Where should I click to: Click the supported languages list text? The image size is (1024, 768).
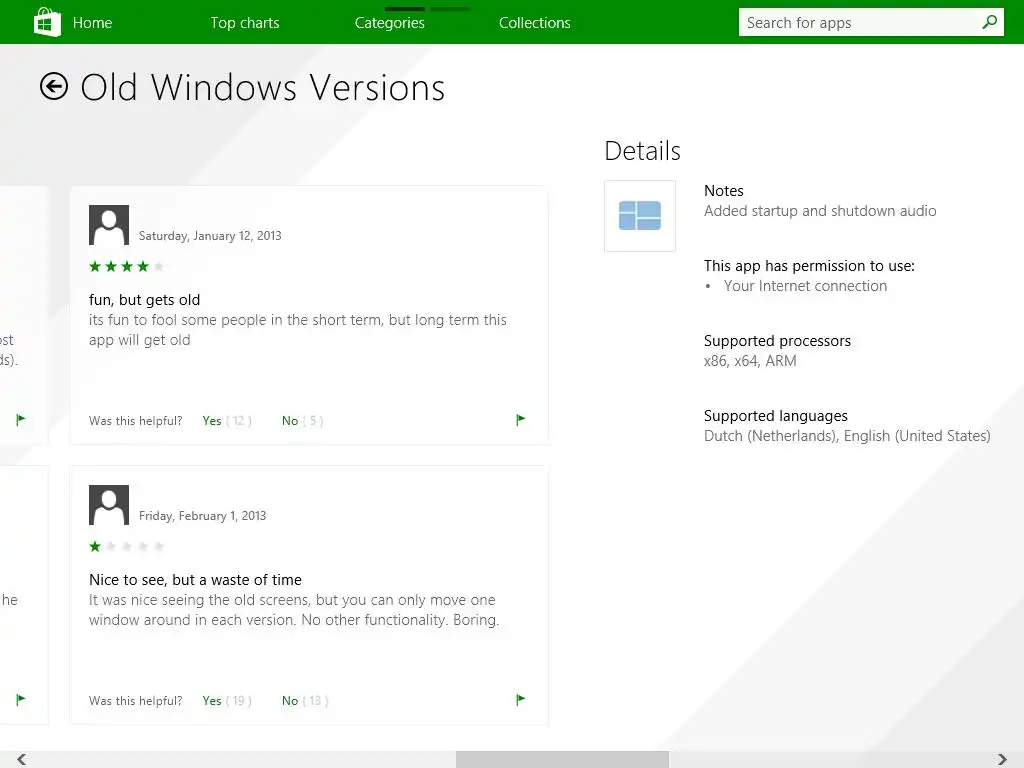[847, 436]
